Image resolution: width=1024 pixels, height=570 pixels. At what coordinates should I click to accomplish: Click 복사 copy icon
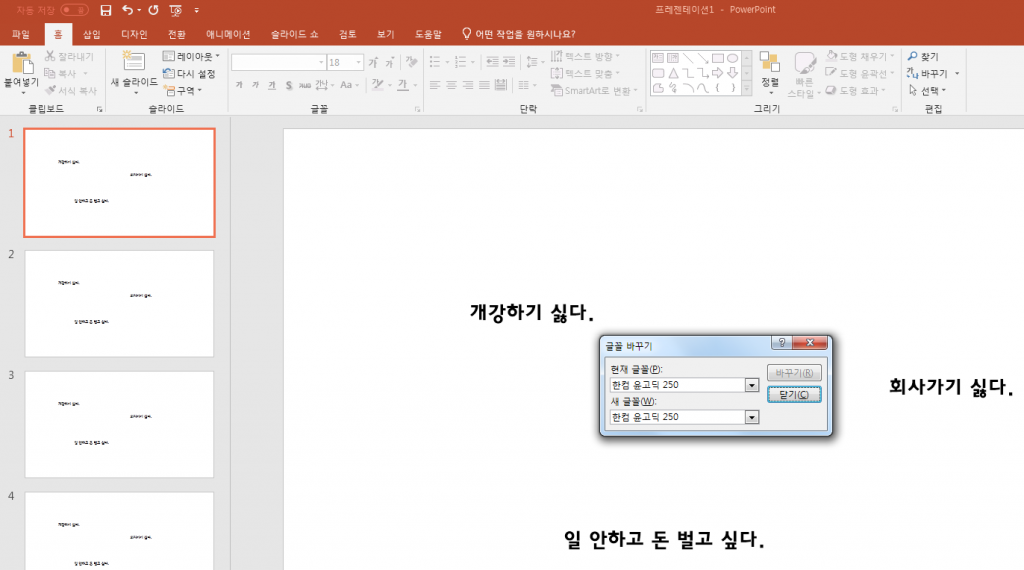click(x=50, y=73)
